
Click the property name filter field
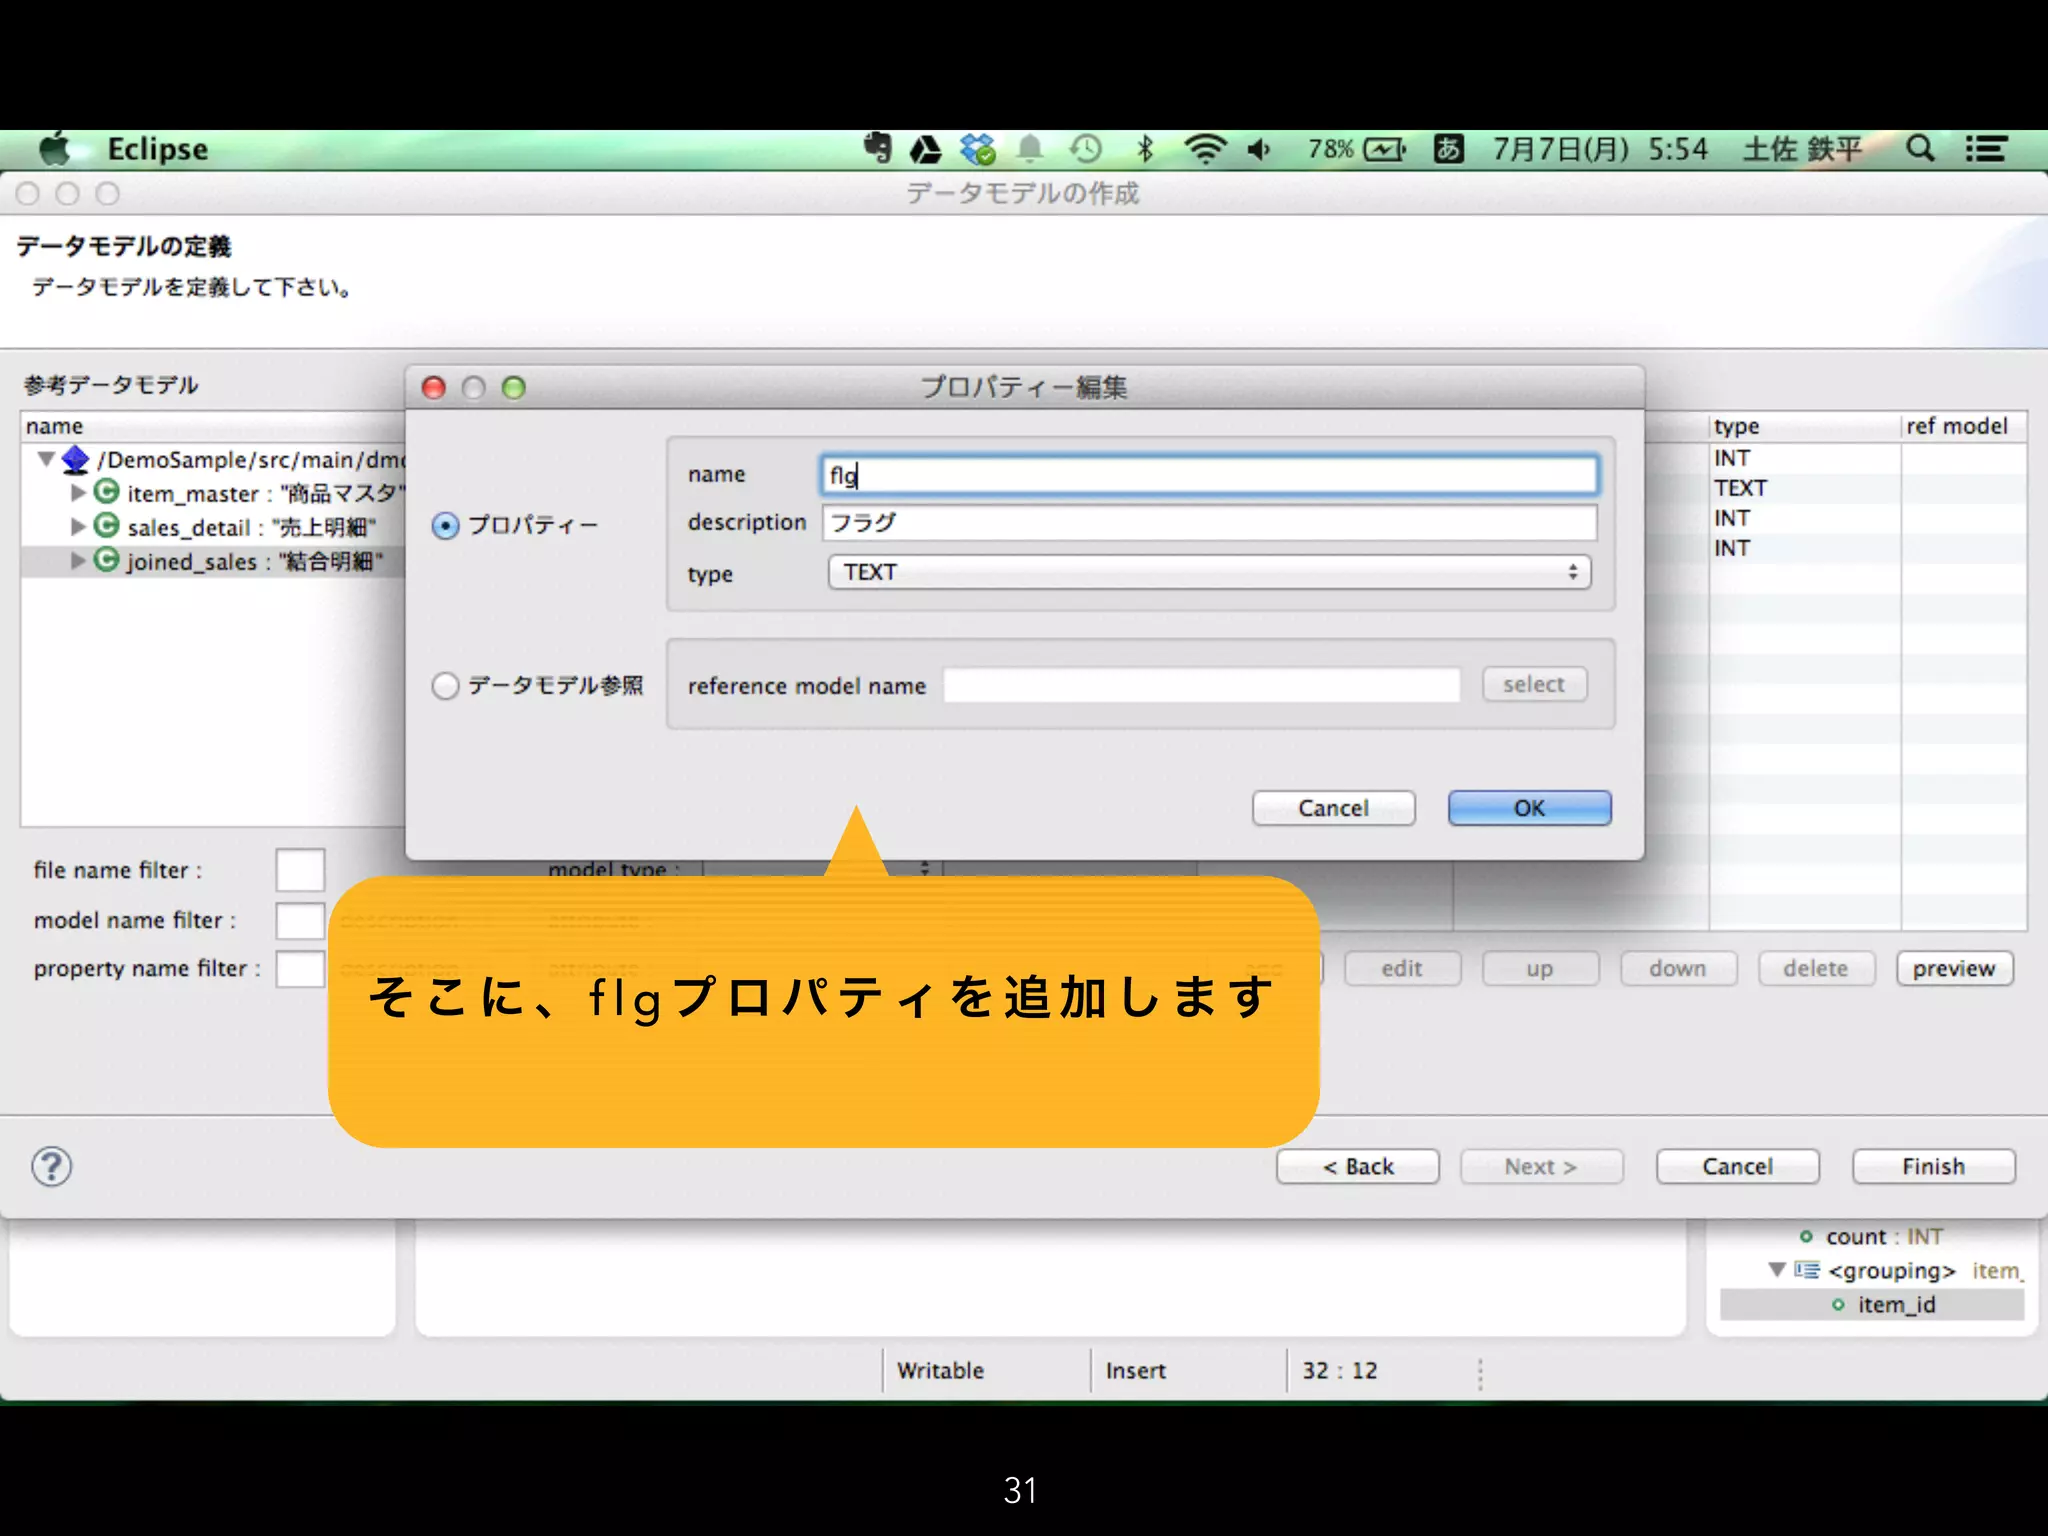pos(300,968)
